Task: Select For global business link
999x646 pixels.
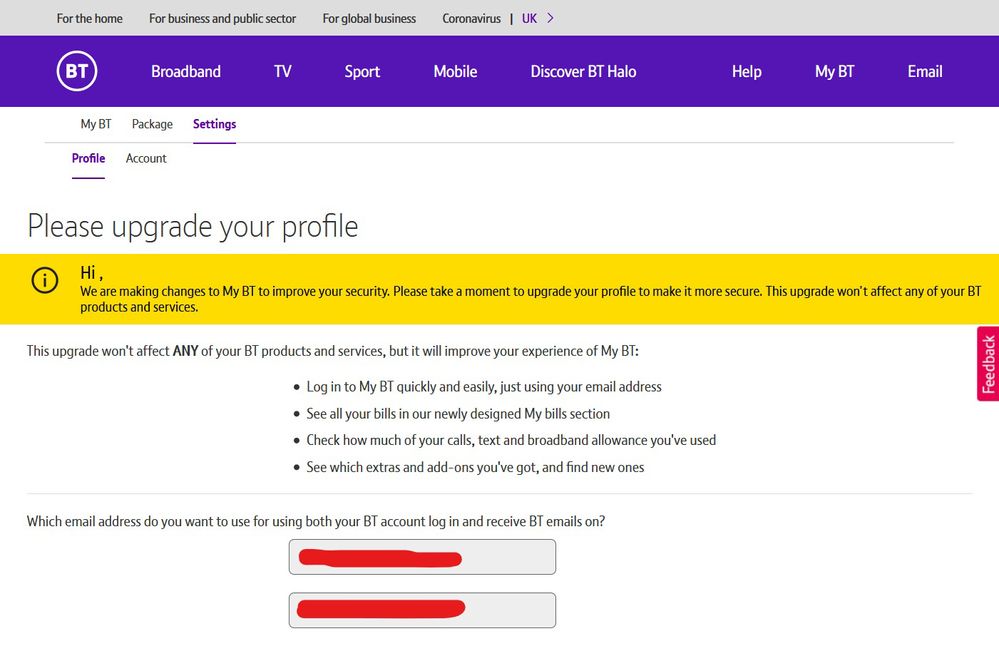Action: click(x=369, y=18)
